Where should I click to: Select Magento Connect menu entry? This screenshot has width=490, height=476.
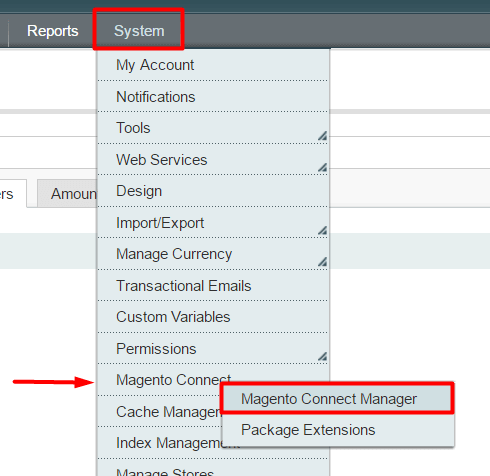[x=173, y=380]
